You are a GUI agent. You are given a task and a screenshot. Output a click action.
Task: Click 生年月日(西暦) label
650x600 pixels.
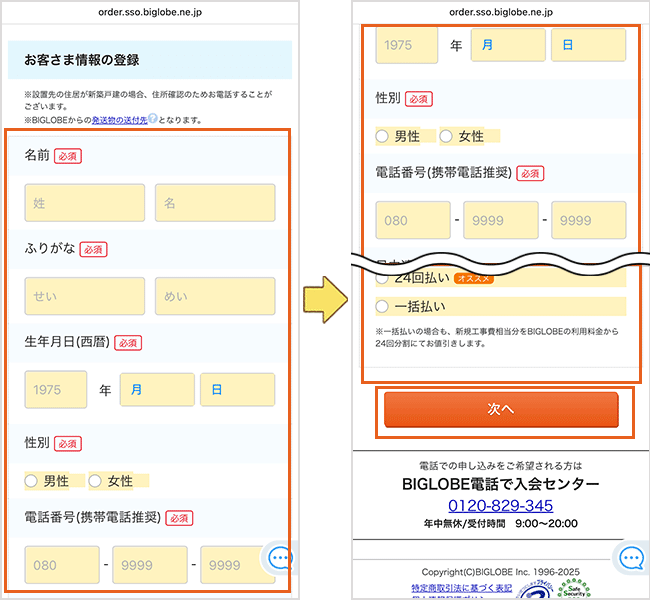(x=67, y=342)
